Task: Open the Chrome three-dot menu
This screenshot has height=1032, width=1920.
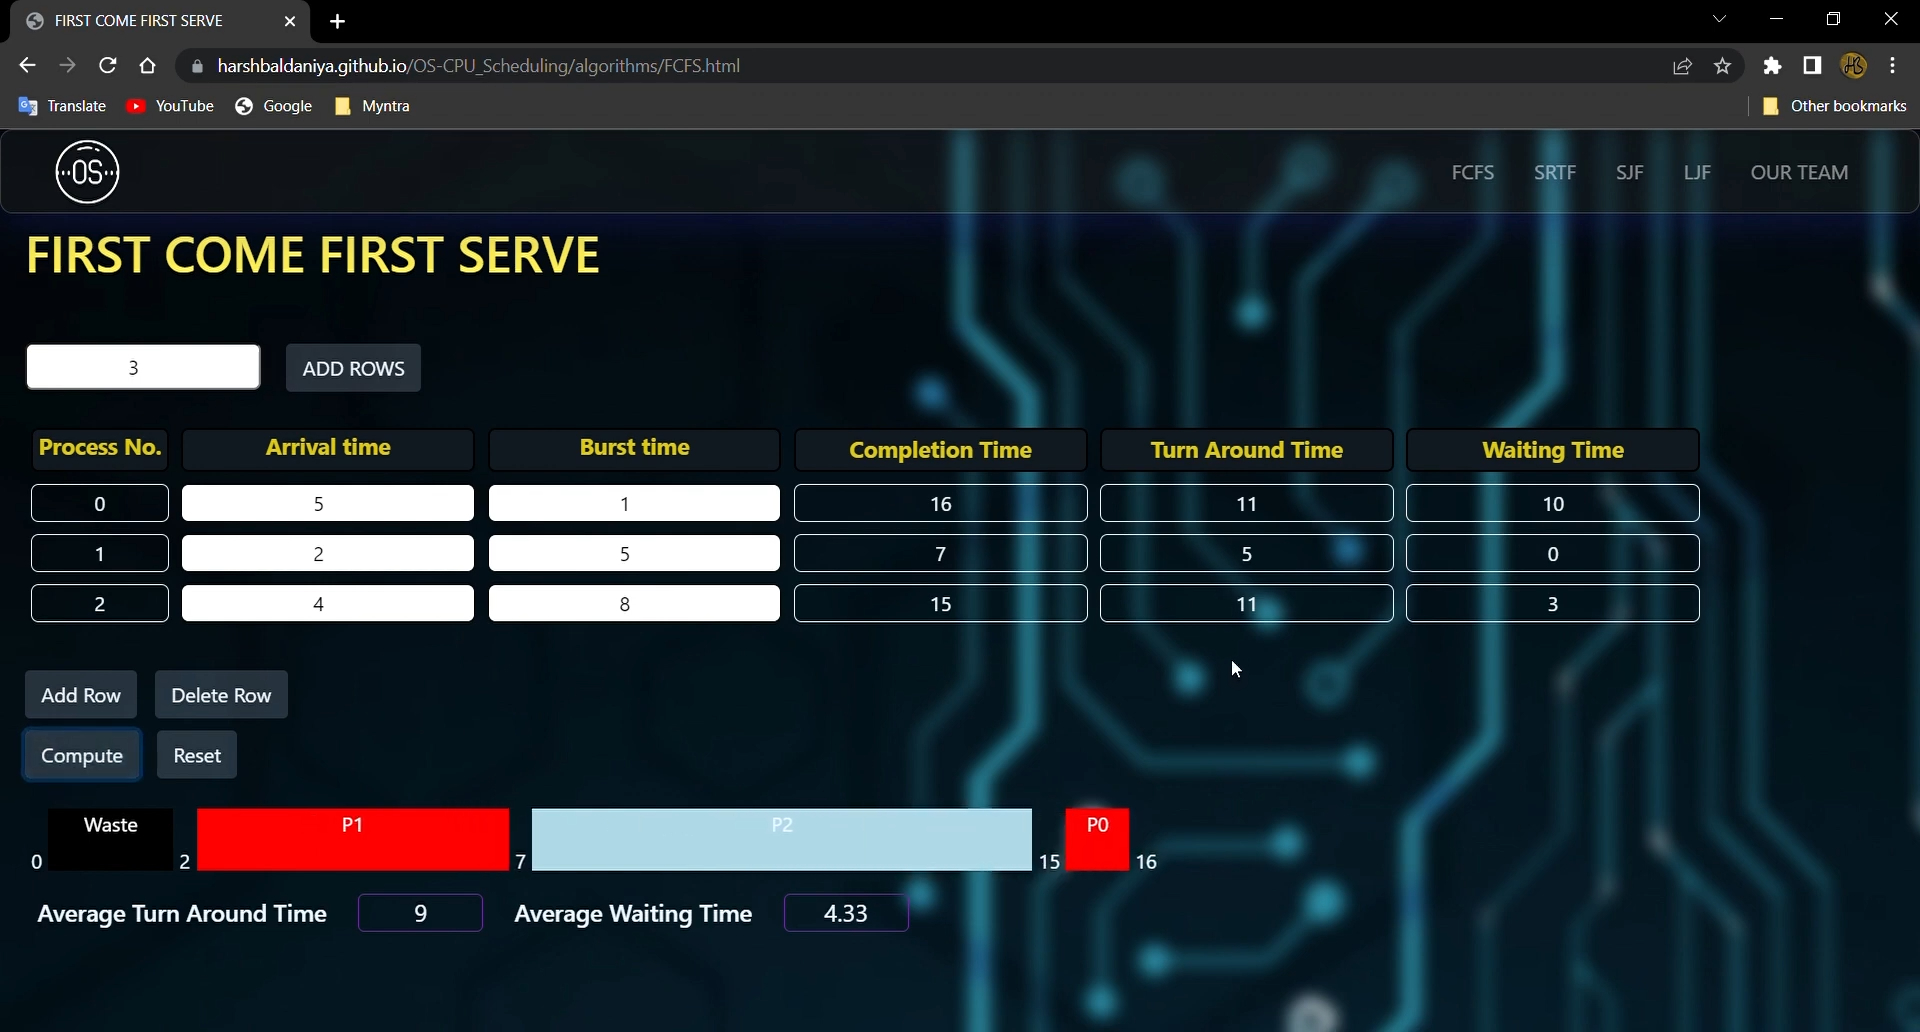Action: 1893,65
